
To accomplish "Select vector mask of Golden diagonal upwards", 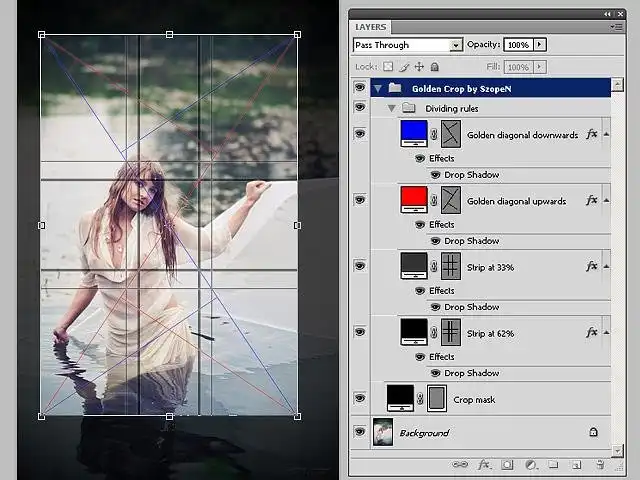I will point(451,200).
